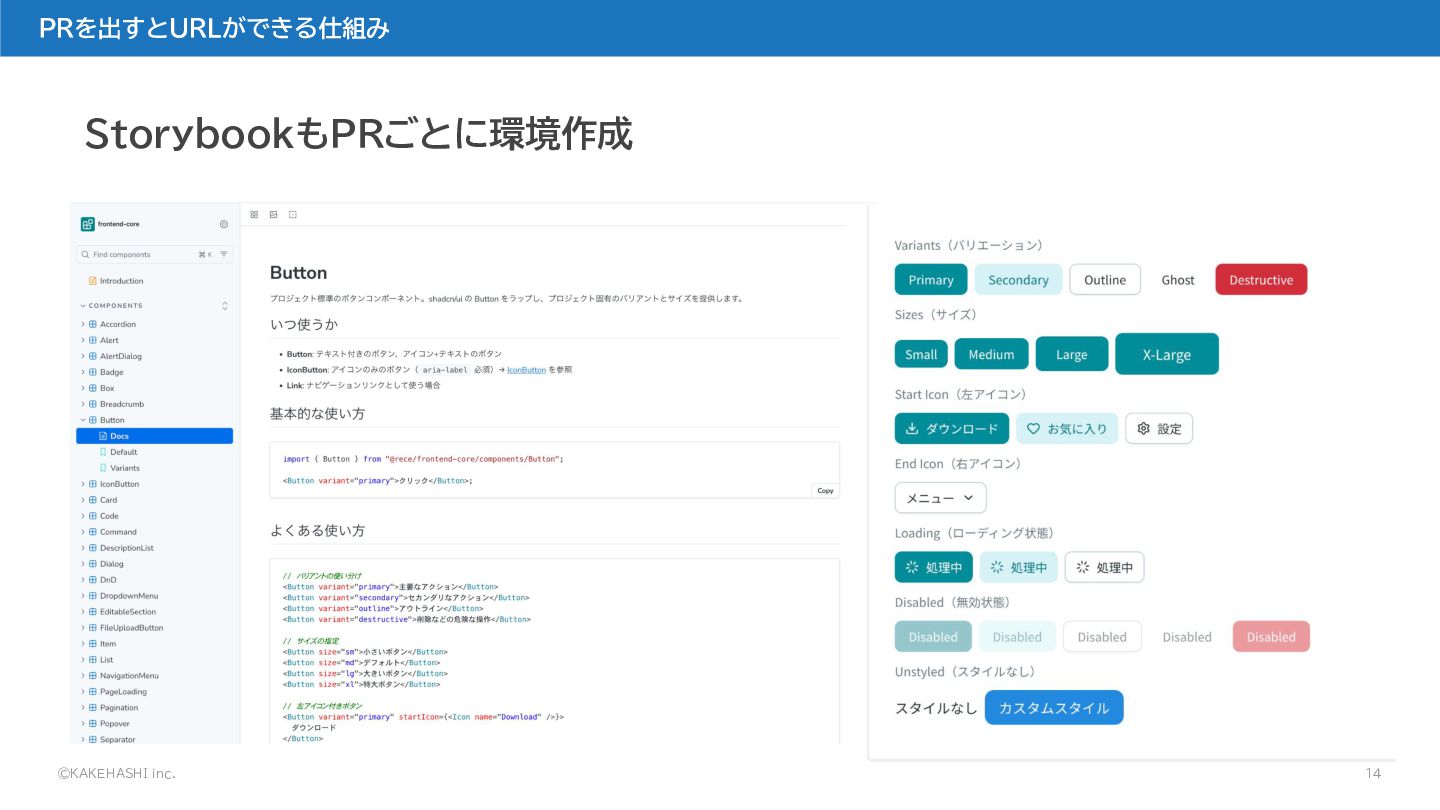Viewport: 1440px width, 810px height.
Task: Click the Docs page icon under Button
Action: click(x=102, y=436)
